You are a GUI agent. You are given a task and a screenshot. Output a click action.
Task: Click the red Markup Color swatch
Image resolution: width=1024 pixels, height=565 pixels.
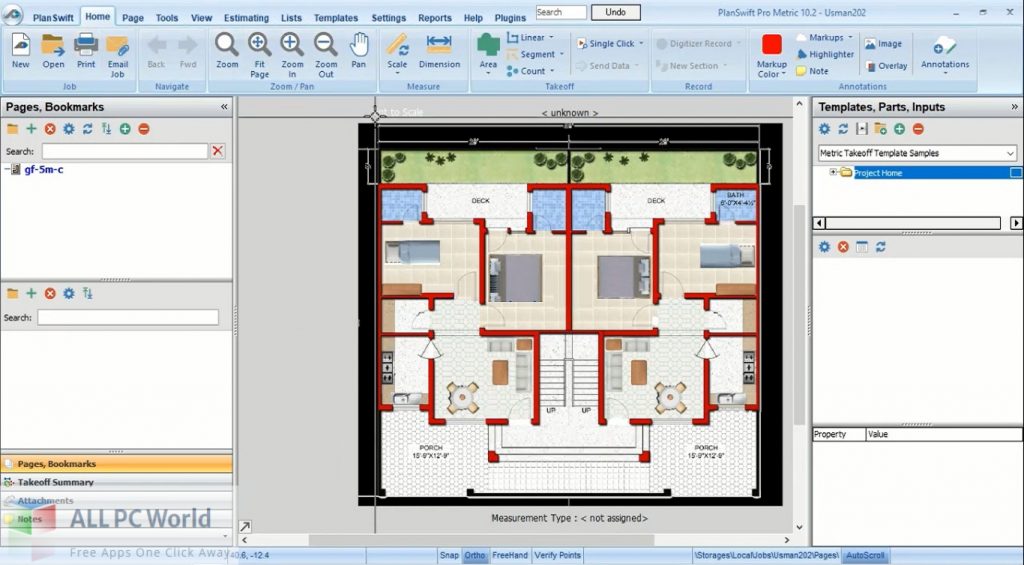pyautogui.click(x=771, y=45)
